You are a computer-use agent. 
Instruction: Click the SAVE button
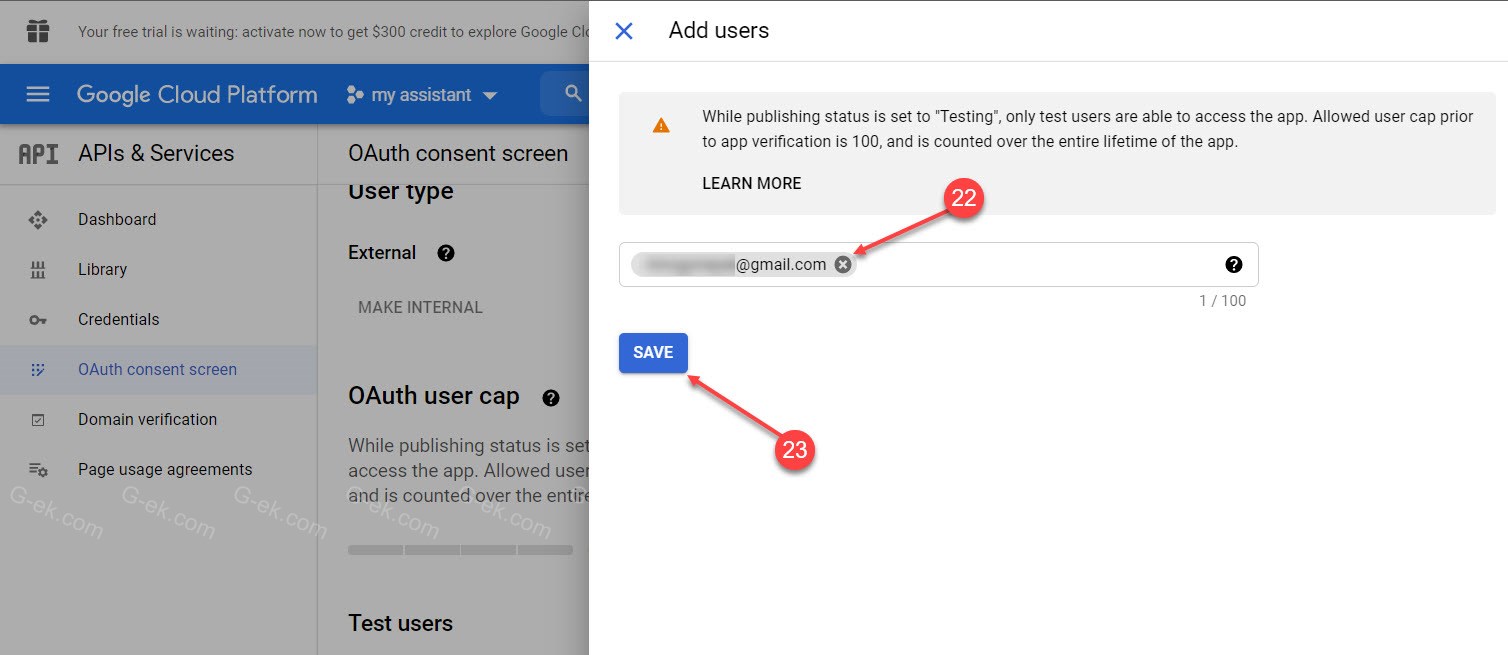point(653,352)
